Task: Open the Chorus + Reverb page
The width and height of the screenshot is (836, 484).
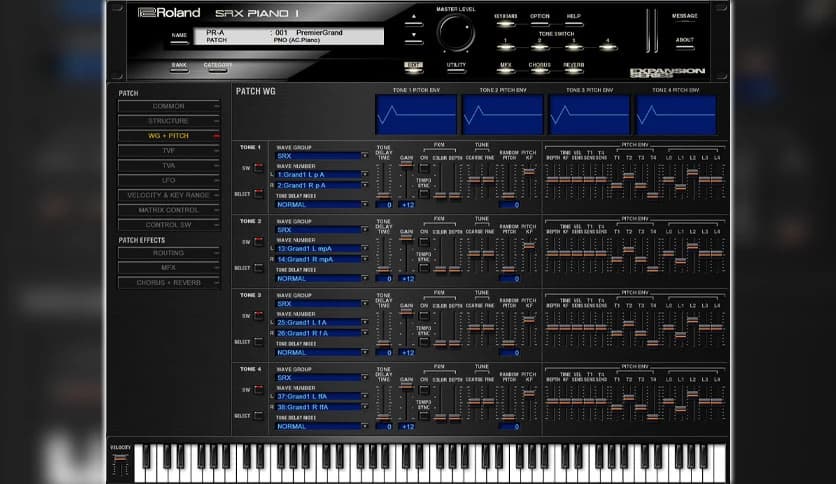Action: click(x=168, y=283)
